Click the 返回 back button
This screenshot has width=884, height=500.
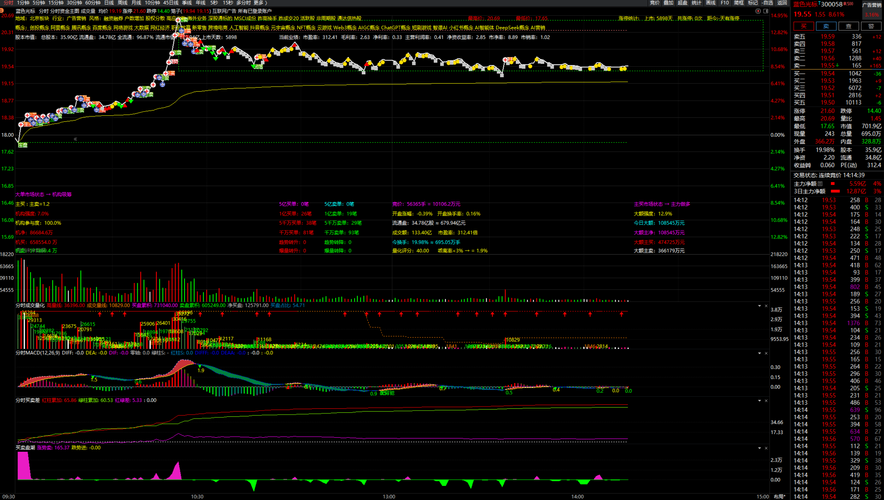coord(782,3)
